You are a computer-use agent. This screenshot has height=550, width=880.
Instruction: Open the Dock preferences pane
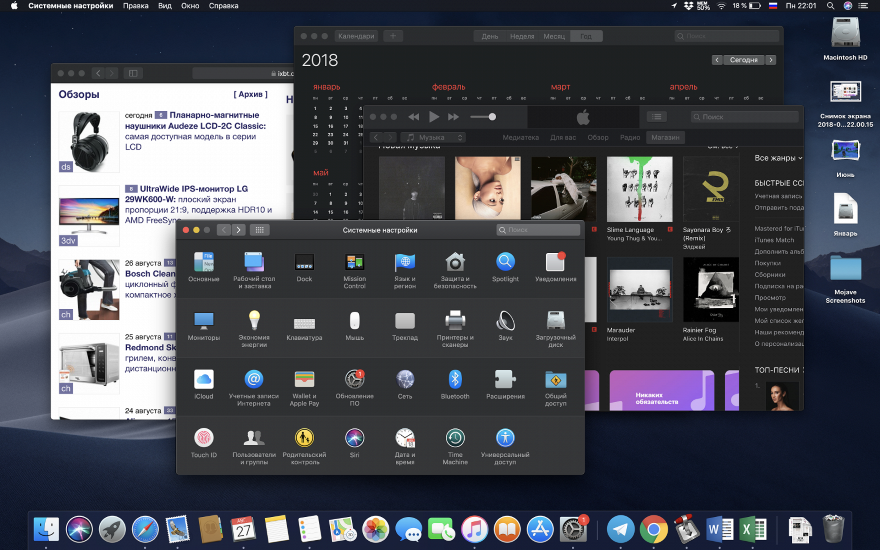[x=304, y=262]
